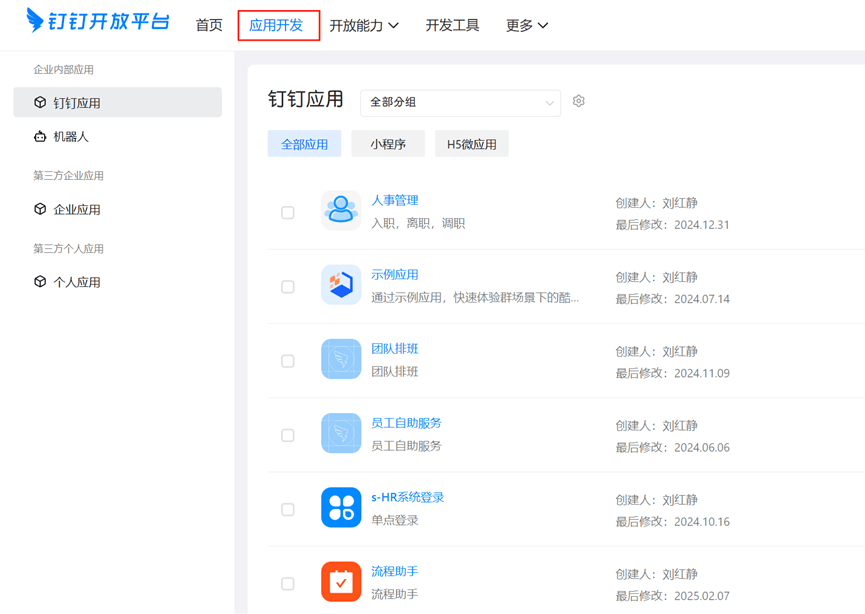Open the 员工自助服务 app link

[x=407, y=423]
